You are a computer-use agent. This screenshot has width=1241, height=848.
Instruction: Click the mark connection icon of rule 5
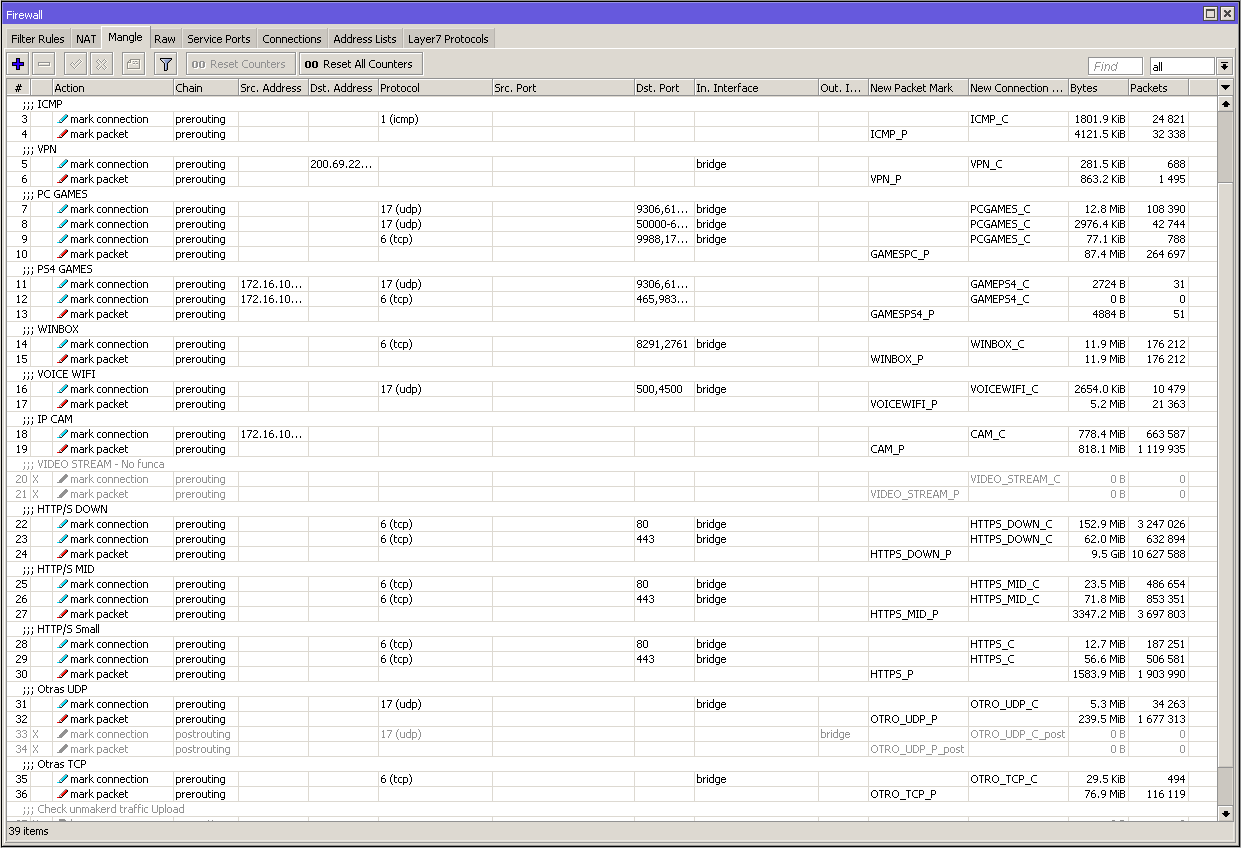(62, 164)
